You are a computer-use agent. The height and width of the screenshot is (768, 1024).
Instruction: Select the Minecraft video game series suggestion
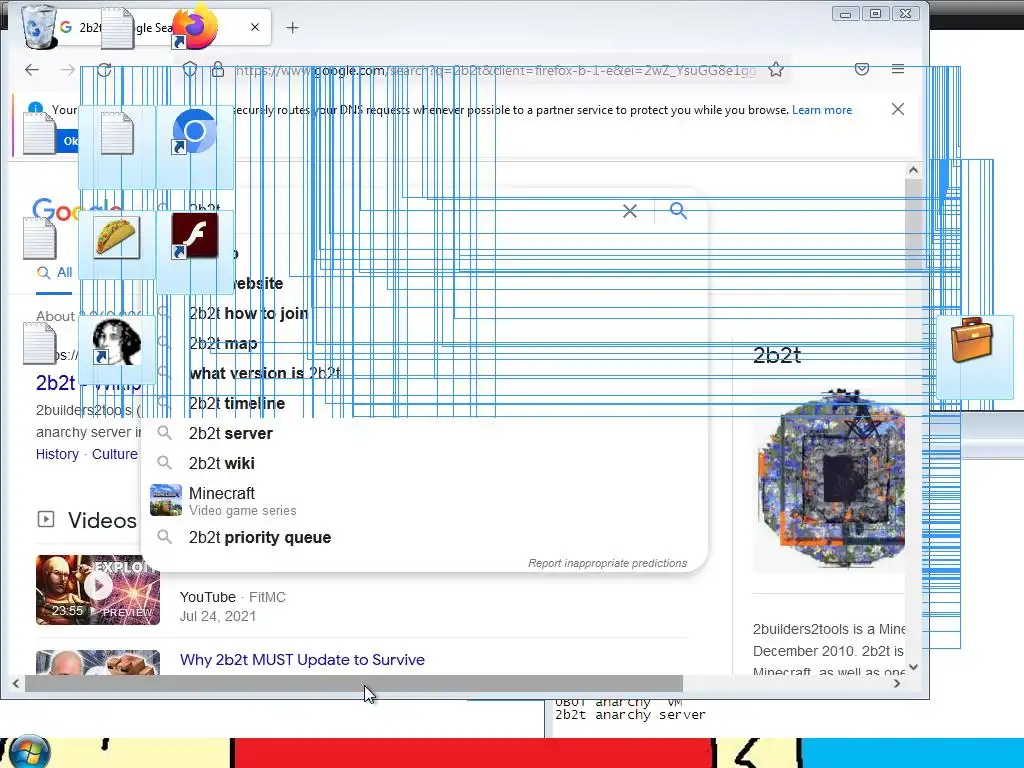424,501
